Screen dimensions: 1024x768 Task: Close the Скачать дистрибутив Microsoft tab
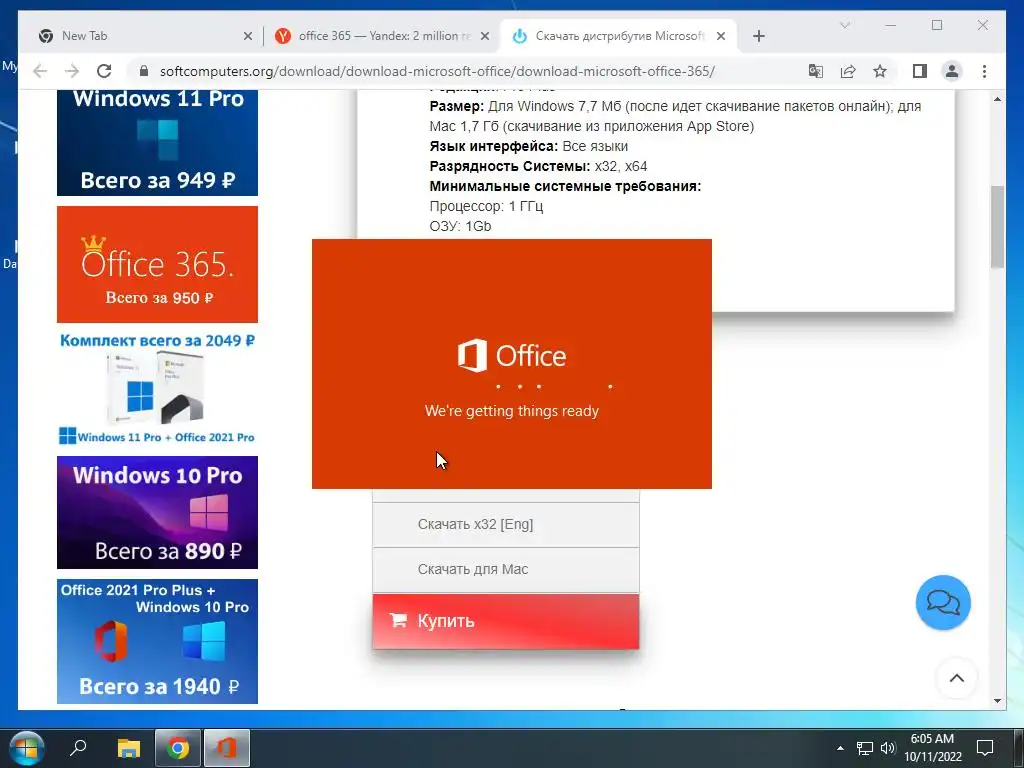721,36
